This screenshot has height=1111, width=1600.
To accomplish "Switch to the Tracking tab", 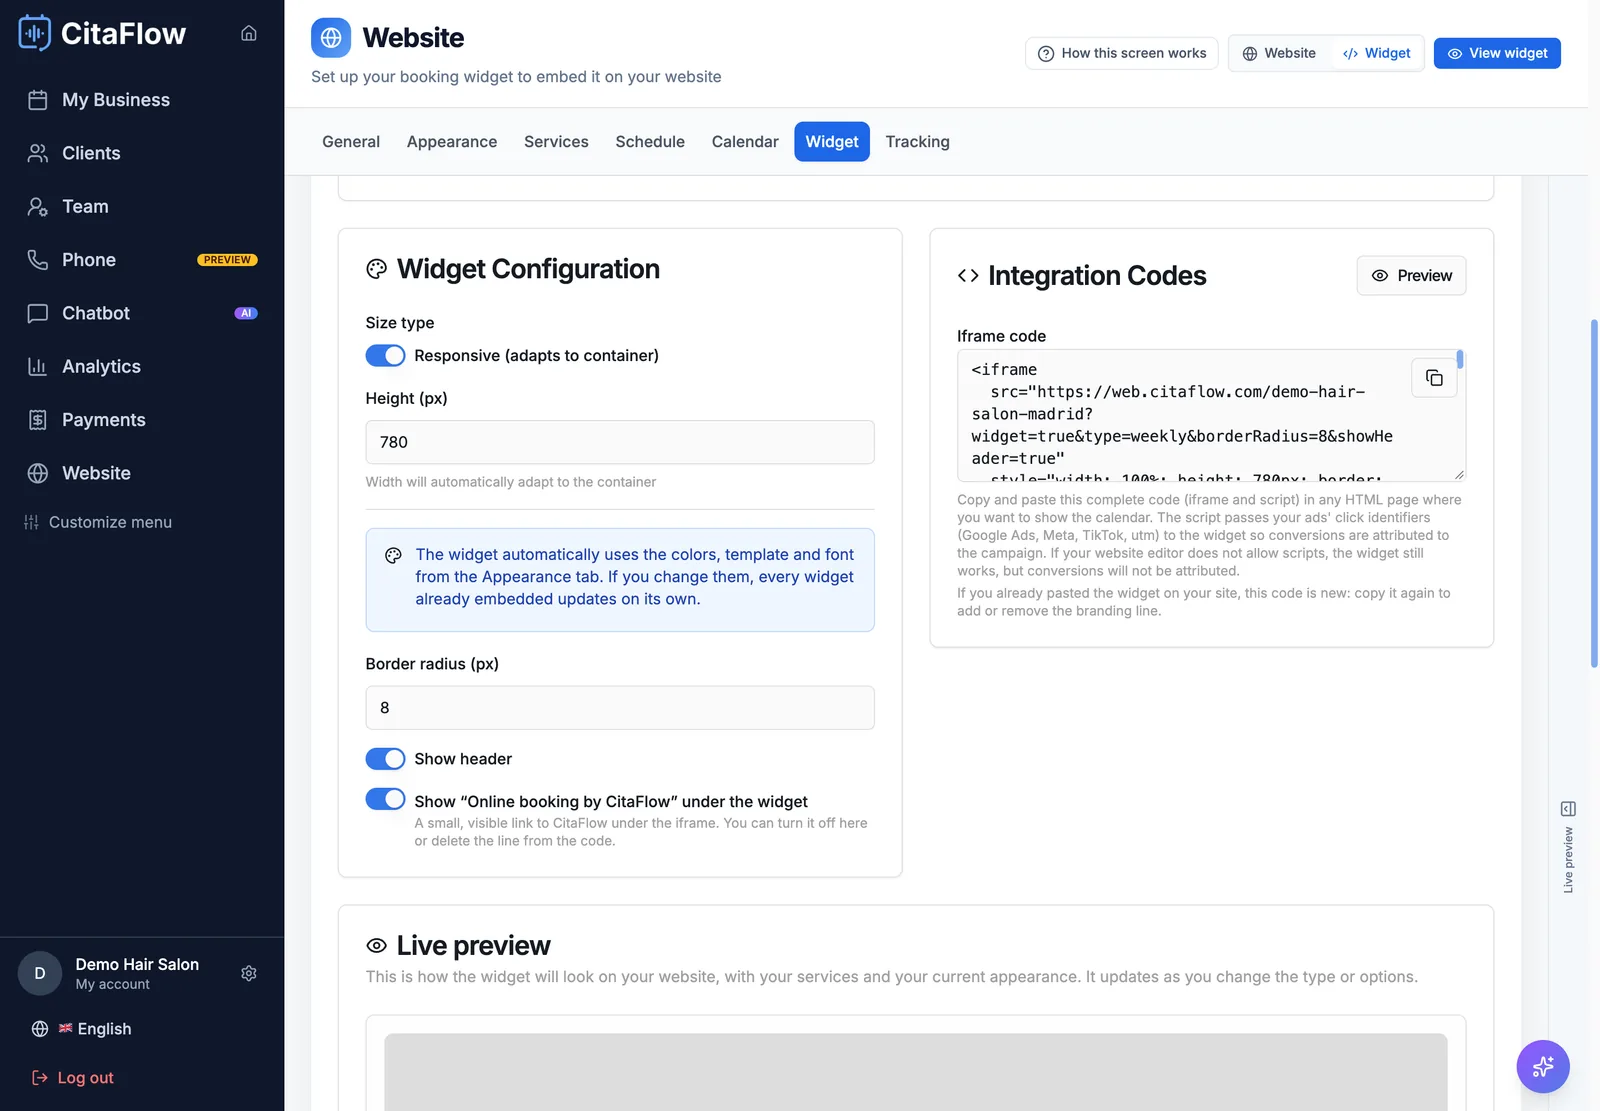I will click(917, 142).
